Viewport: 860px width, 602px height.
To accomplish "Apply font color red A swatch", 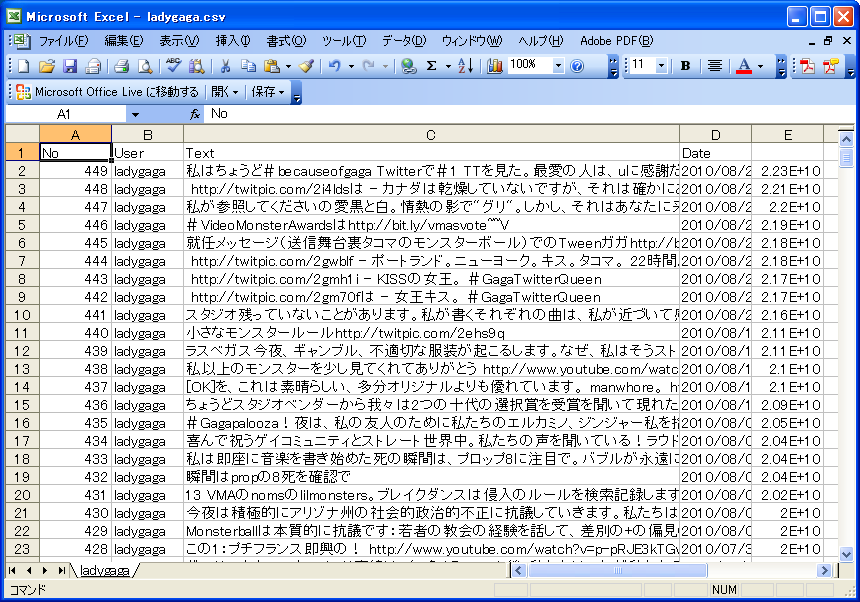I will click(744, 66).
